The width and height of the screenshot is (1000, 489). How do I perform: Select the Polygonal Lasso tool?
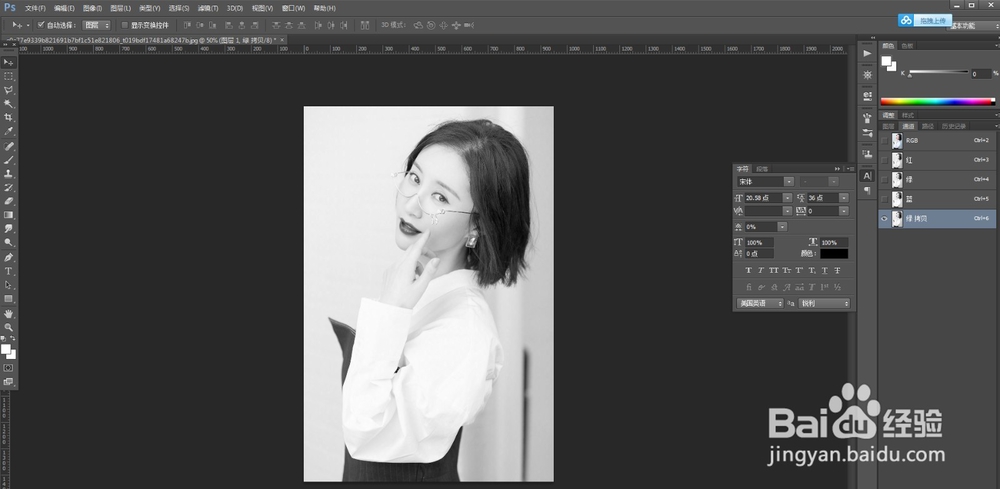[8, 90]
